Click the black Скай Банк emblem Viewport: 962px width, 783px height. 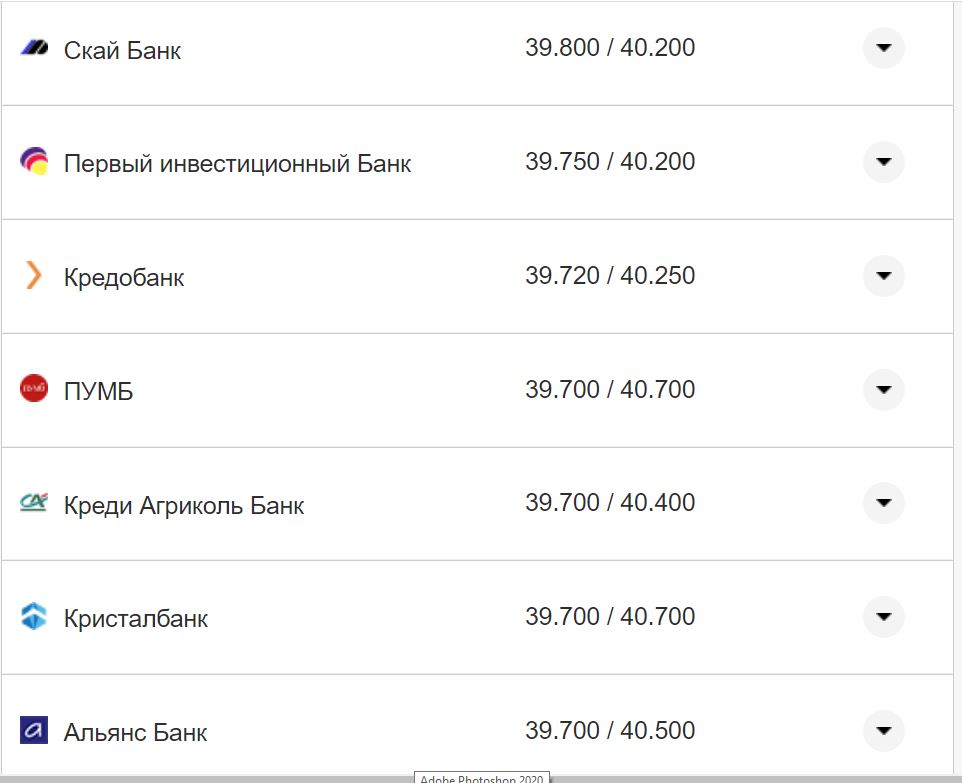point(33,47)
